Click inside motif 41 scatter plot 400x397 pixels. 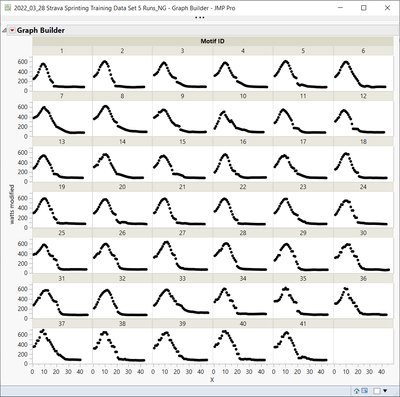(303, 346)
